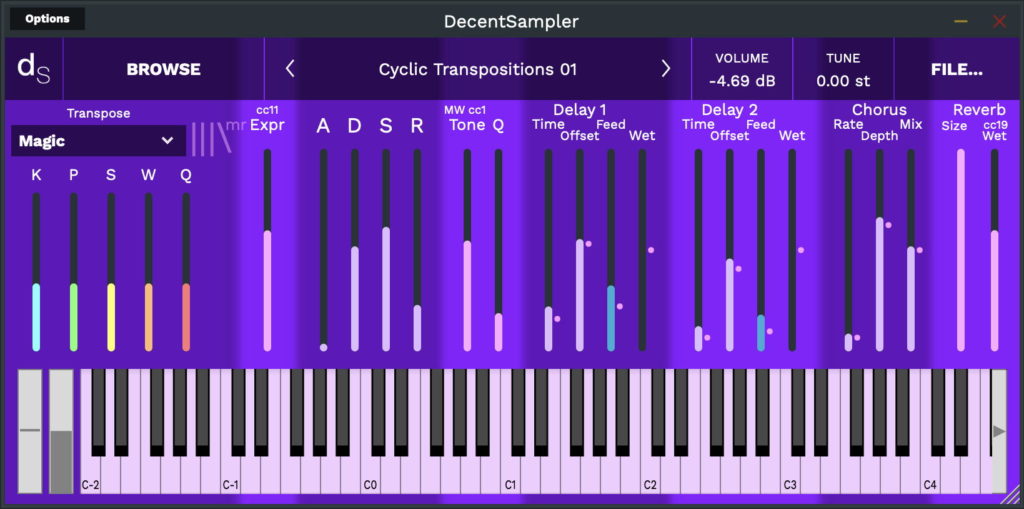Viewport: 1024px width, 509px height.
Task: Adjust the MW cc1 Tone slider
Action: [467, 250]
